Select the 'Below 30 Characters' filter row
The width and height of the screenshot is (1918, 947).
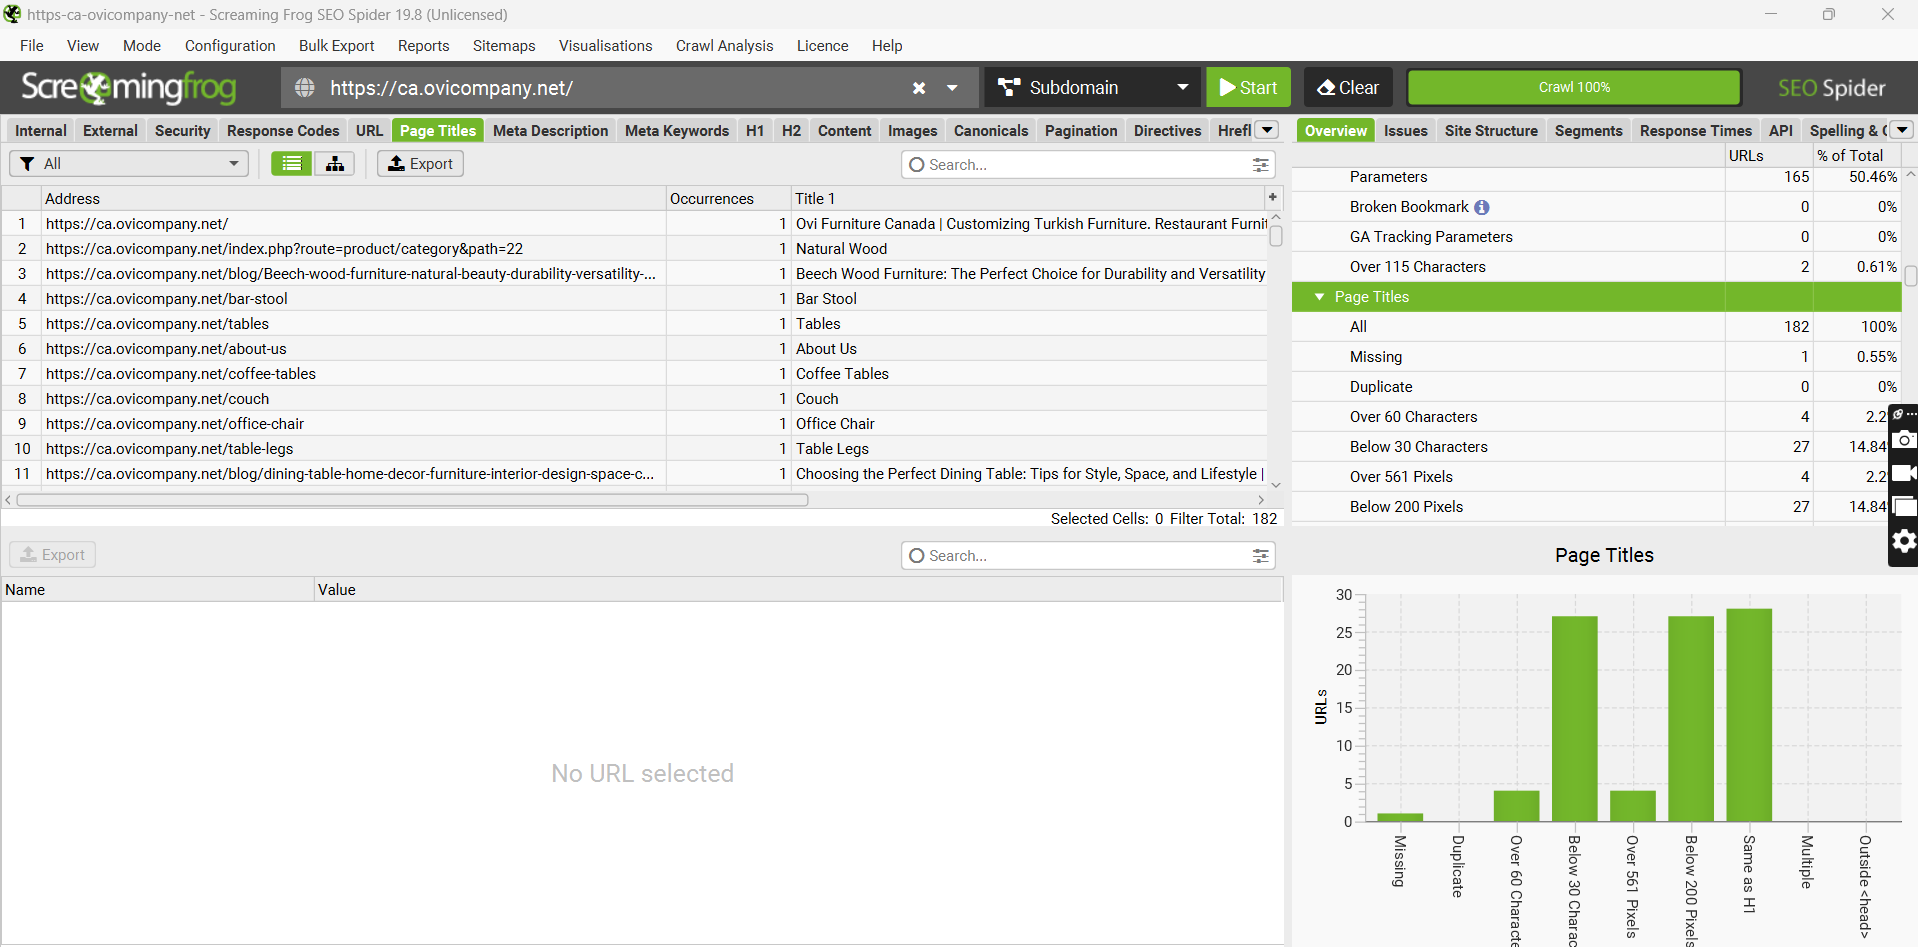pyautogui.click(x=1596, y=447)
